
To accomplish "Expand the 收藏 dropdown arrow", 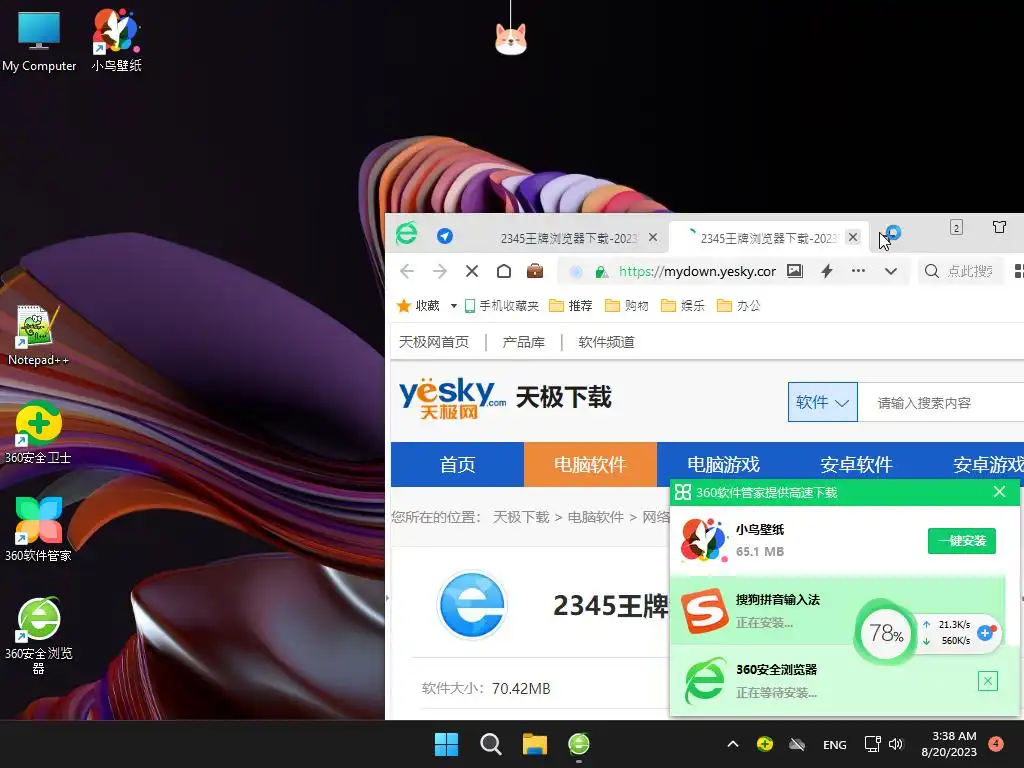I will (453, 306).
